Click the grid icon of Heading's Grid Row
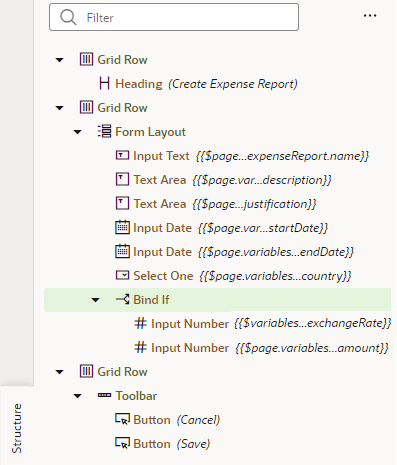 (86, 60)
